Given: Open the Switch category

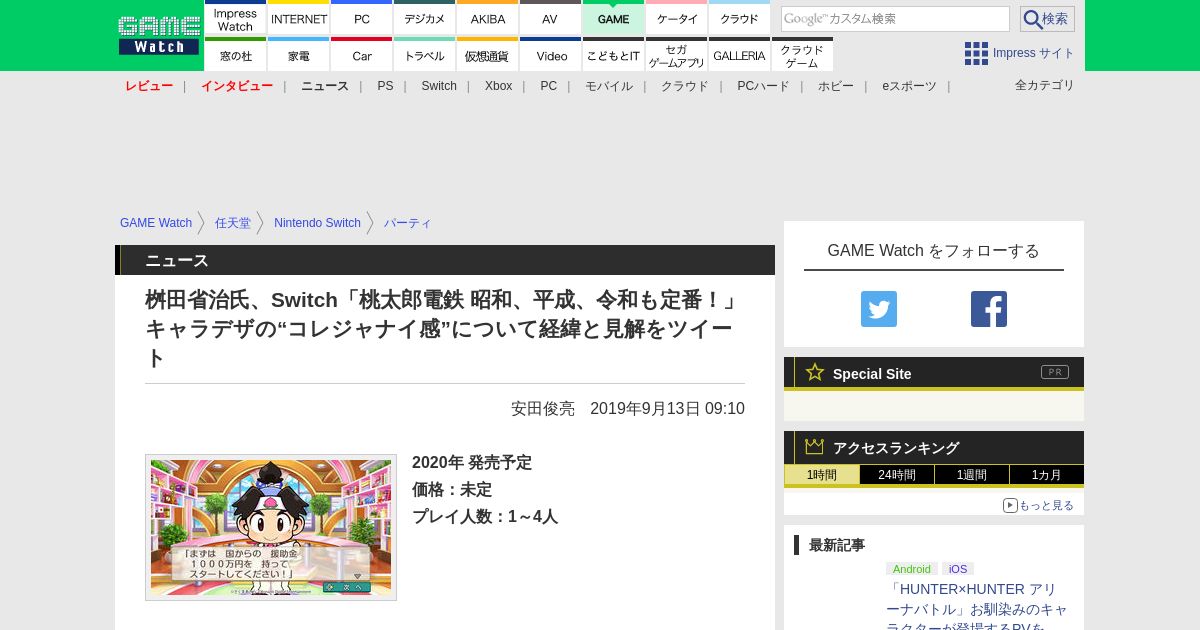Looking at the screenshot, I should click(x=439, y=86).
